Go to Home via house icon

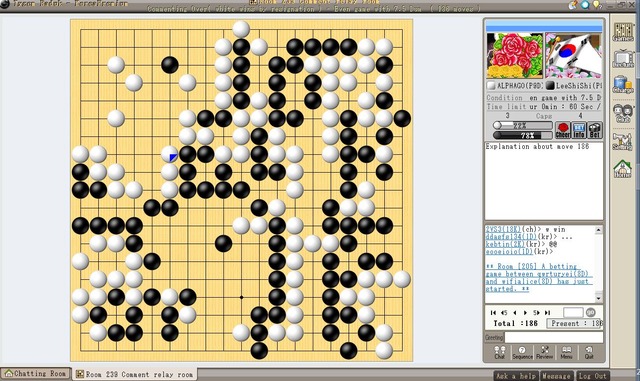click(x=623, y=169)
